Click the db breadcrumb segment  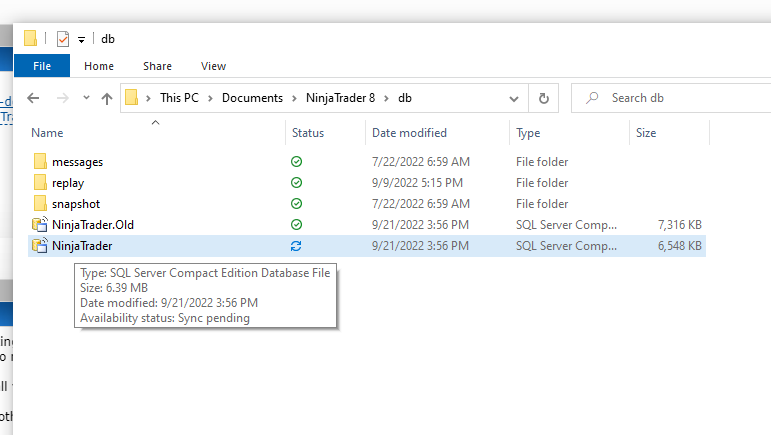point(405,98)
